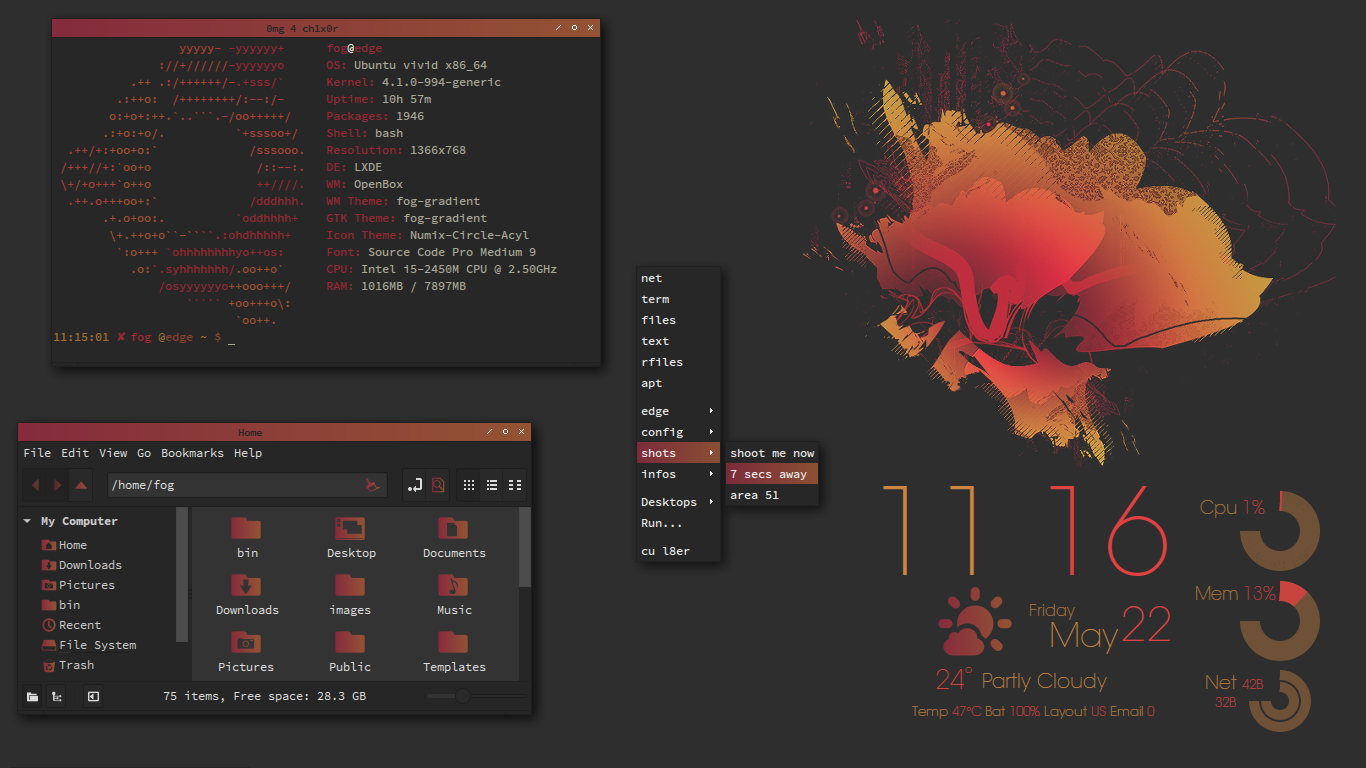The height and width of the screenshot is (768, 1366).
Task: Click 'shoot me now' menu entry
Action: 771,452
